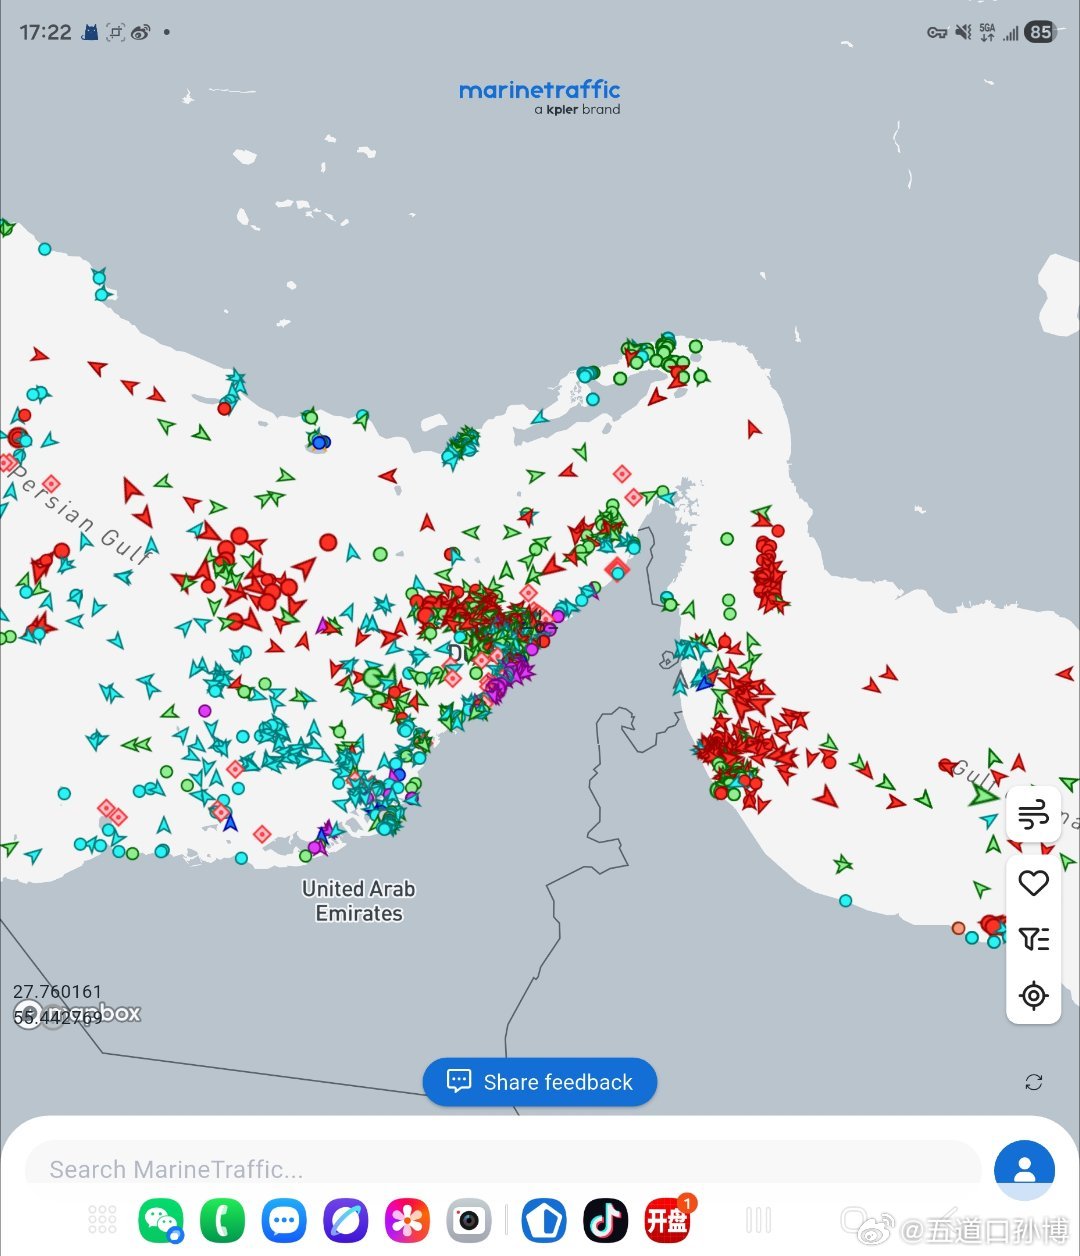
Task: Open the Gallery flower icon
Action: [x=407, y=1220]
